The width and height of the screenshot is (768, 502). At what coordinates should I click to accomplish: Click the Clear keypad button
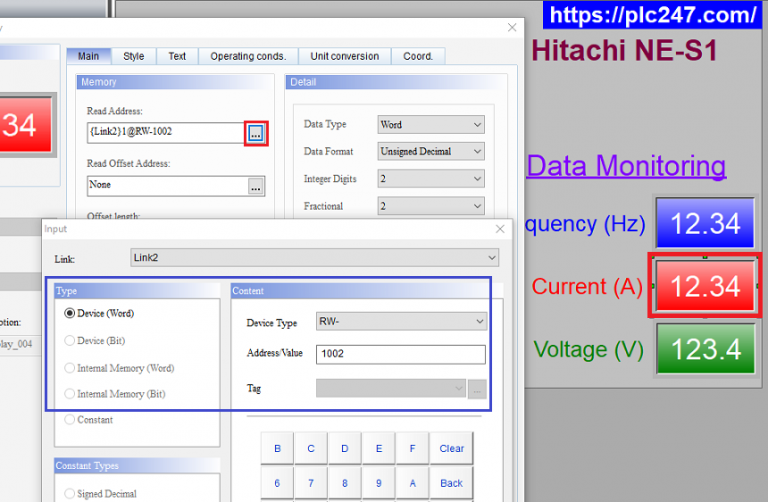(x=452, y=448)
